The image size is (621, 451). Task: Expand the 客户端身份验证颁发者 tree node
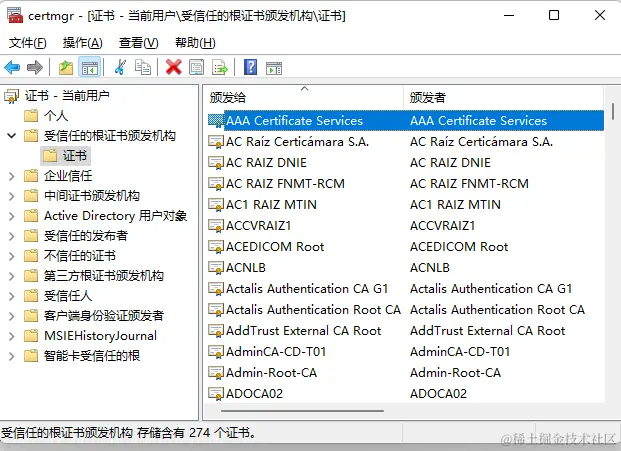point(11,316)
